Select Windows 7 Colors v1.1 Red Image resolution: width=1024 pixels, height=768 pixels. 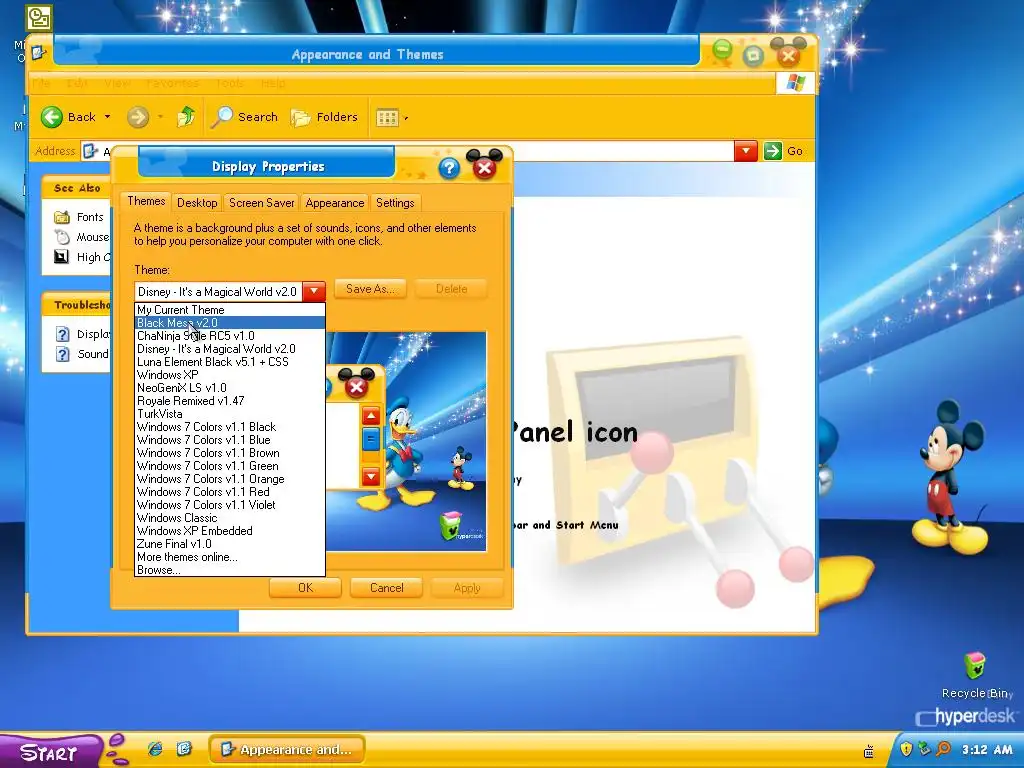click(x=230, y=492)
